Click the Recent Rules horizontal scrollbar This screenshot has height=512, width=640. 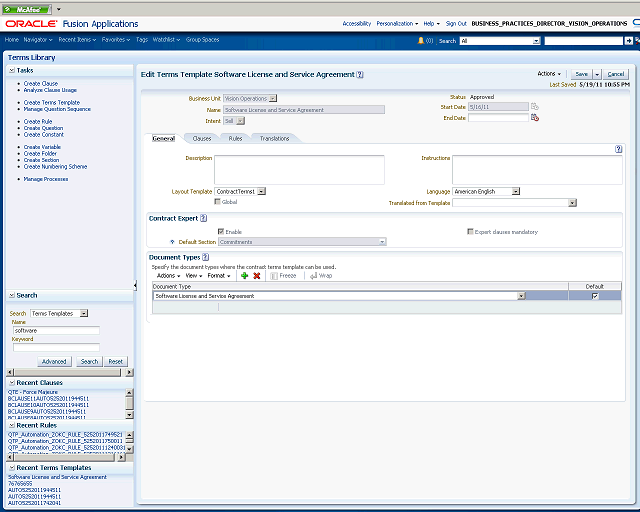tap(66, 458)
